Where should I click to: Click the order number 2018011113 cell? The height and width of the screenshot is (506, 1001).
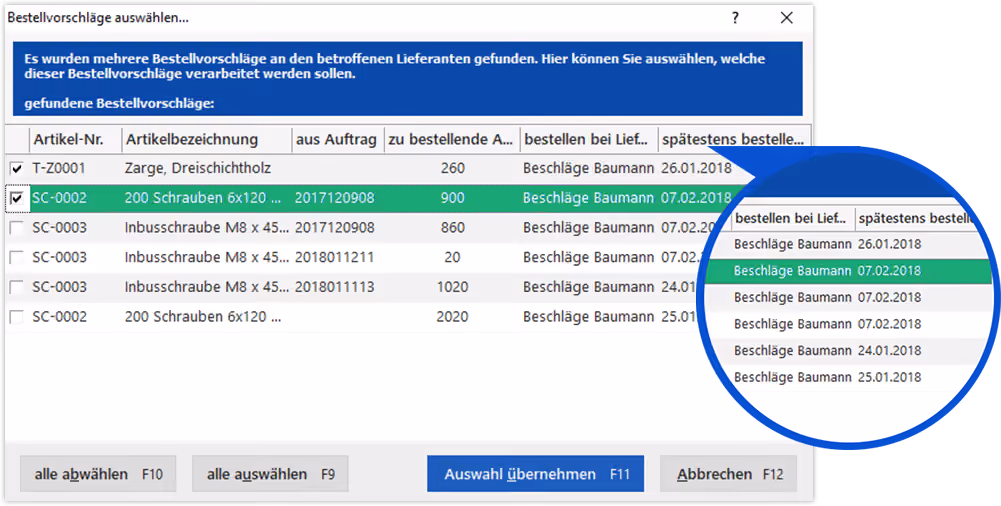point(335,287)
